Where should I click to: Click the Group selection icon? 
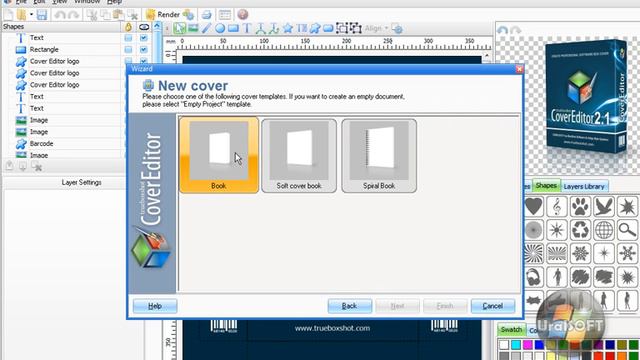(x=342, y=28)
